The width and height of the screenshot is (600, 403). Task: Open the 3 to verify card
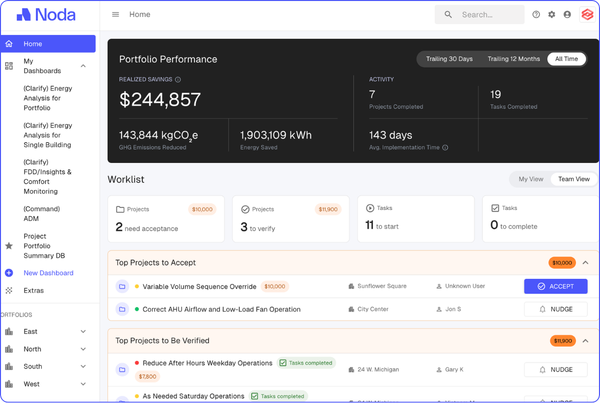click(291, 219)
